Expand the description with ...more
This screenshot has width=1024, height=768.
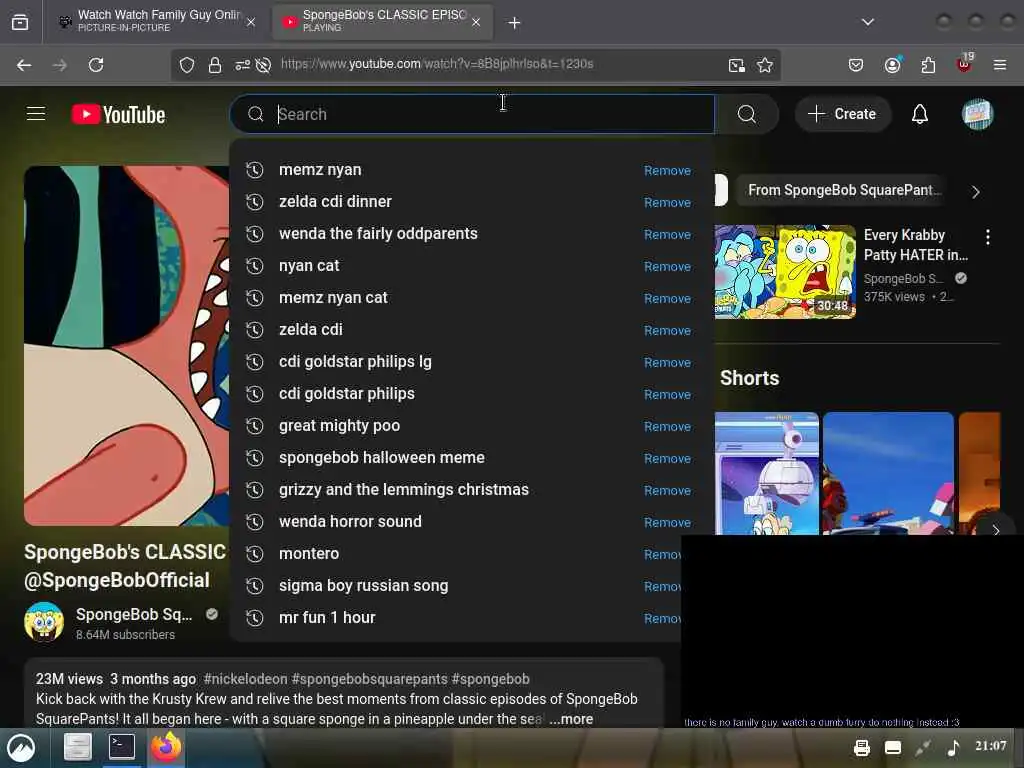(571, 719)
